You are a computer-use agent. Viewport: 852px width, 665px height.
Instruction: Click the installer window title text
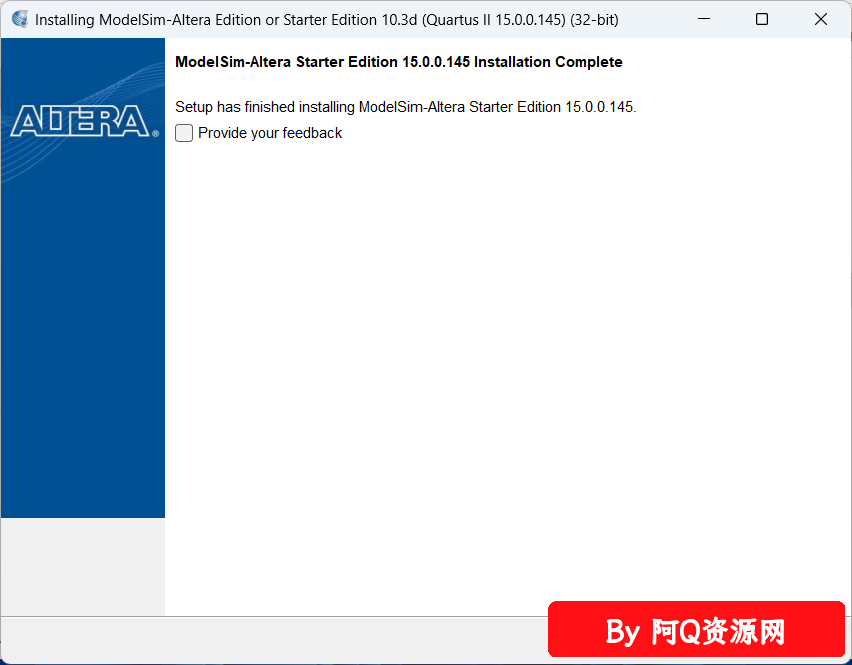[x=327, y=20]
